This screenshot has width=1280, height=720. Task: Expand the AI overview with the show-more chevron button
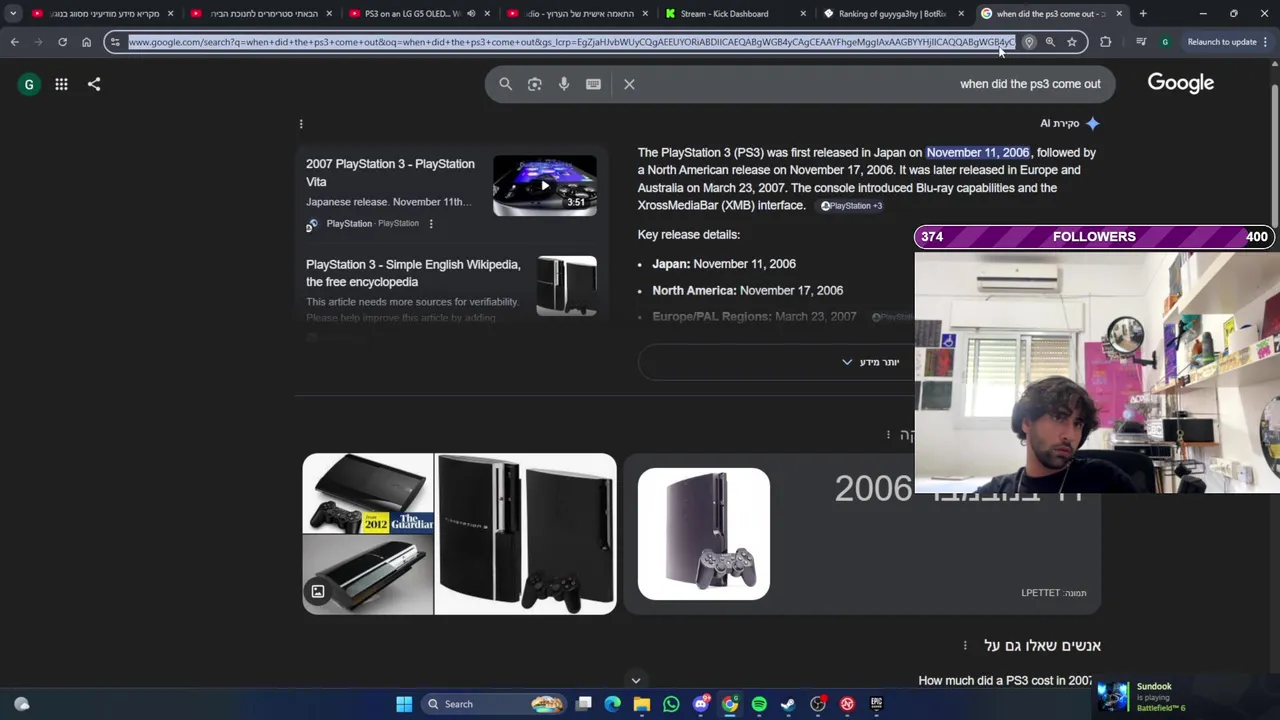[869, 362]
